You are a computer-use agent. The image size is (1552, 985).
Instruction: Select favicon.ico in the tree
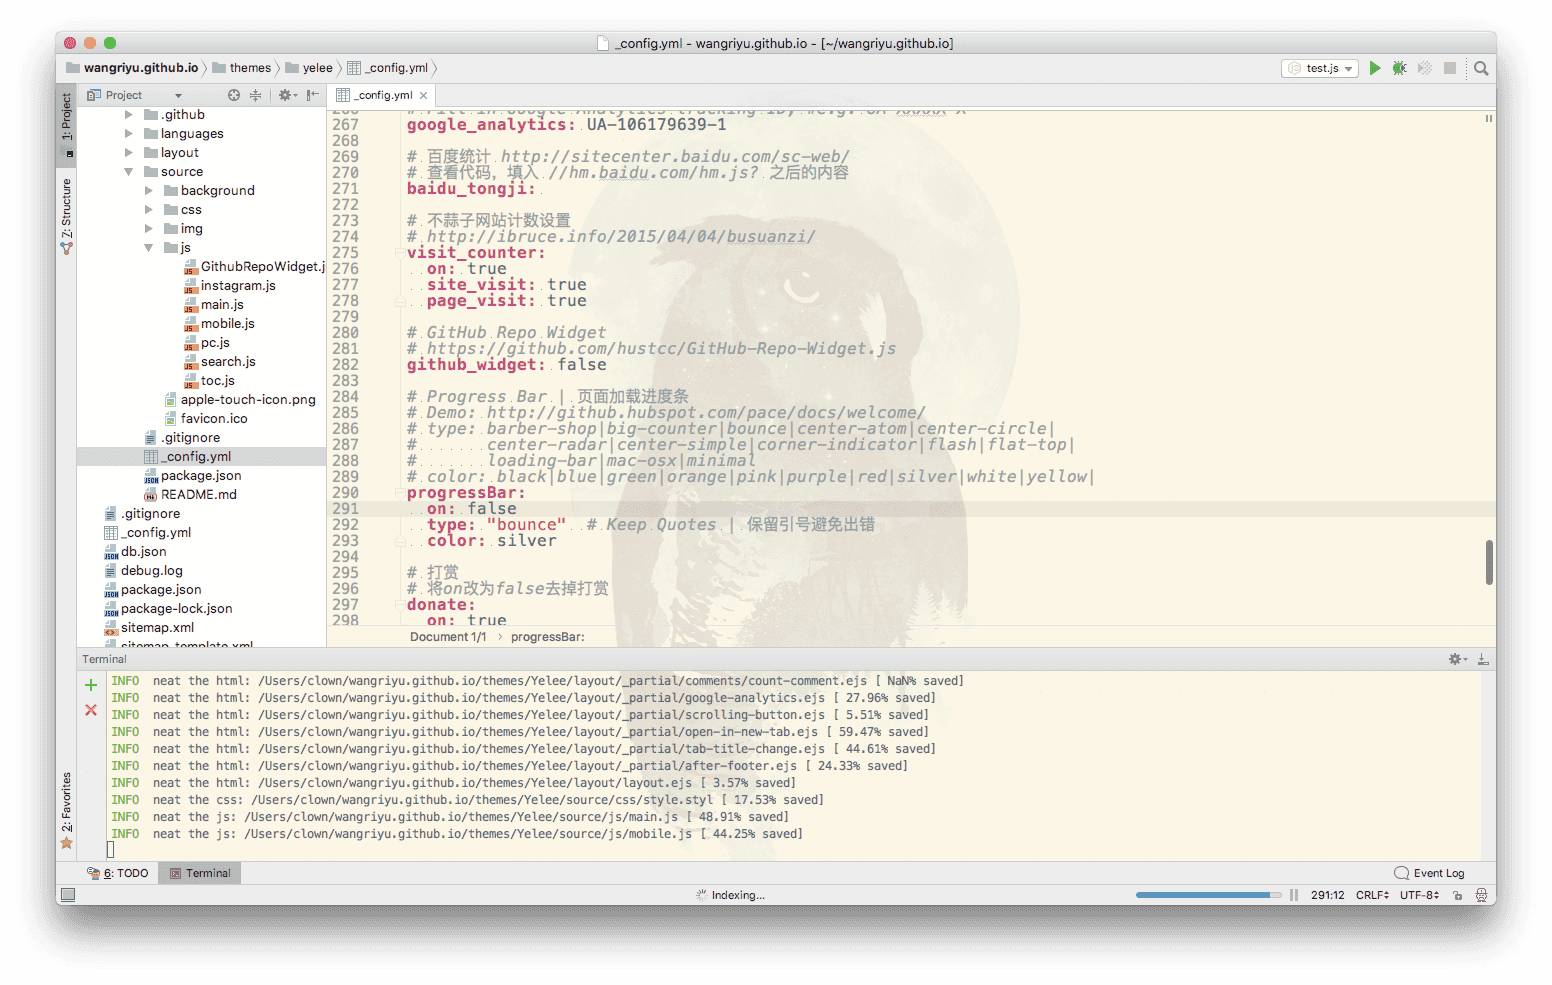coord(206,419)
